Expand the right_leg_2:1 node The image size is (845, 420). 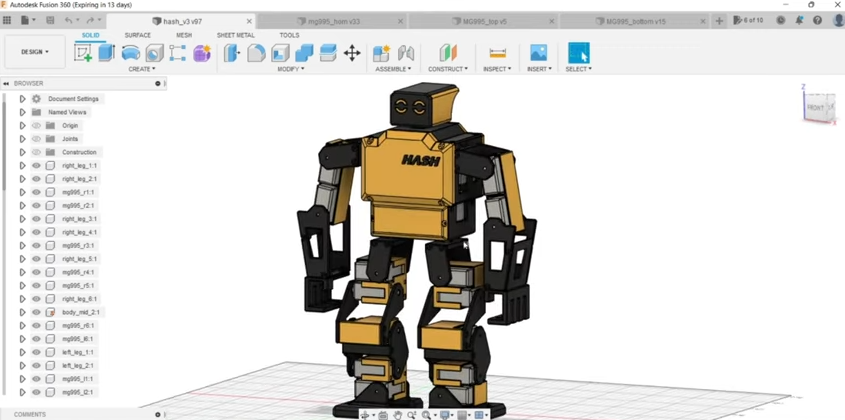tap(23, 179)
